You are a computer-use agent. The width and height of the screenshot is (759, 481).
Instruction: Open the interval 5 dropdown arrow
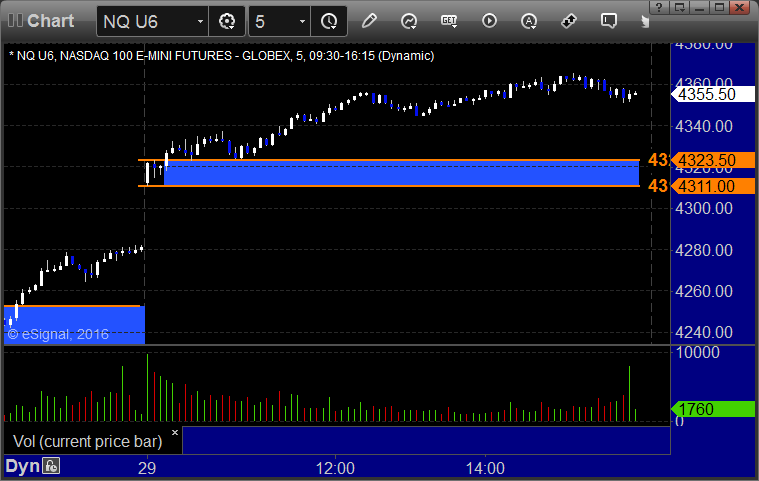coord(302,21)
